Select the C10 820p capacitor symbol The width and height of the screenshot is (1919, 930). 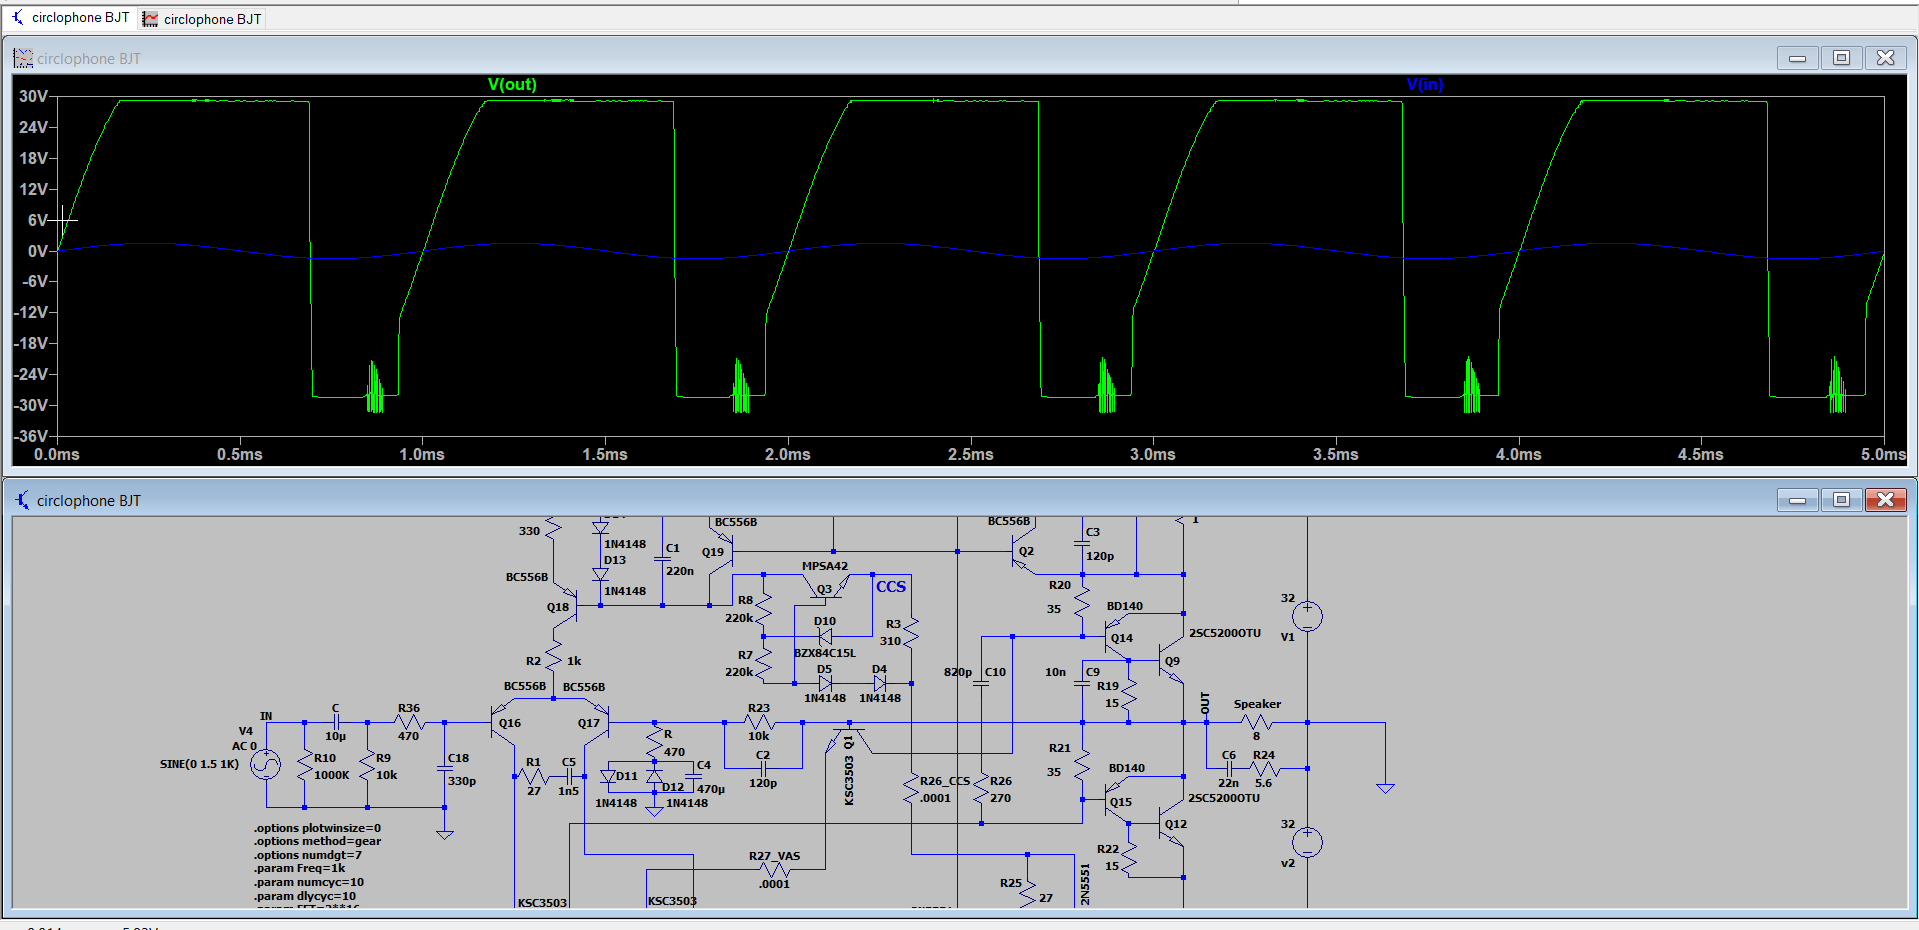coord(982,684)
